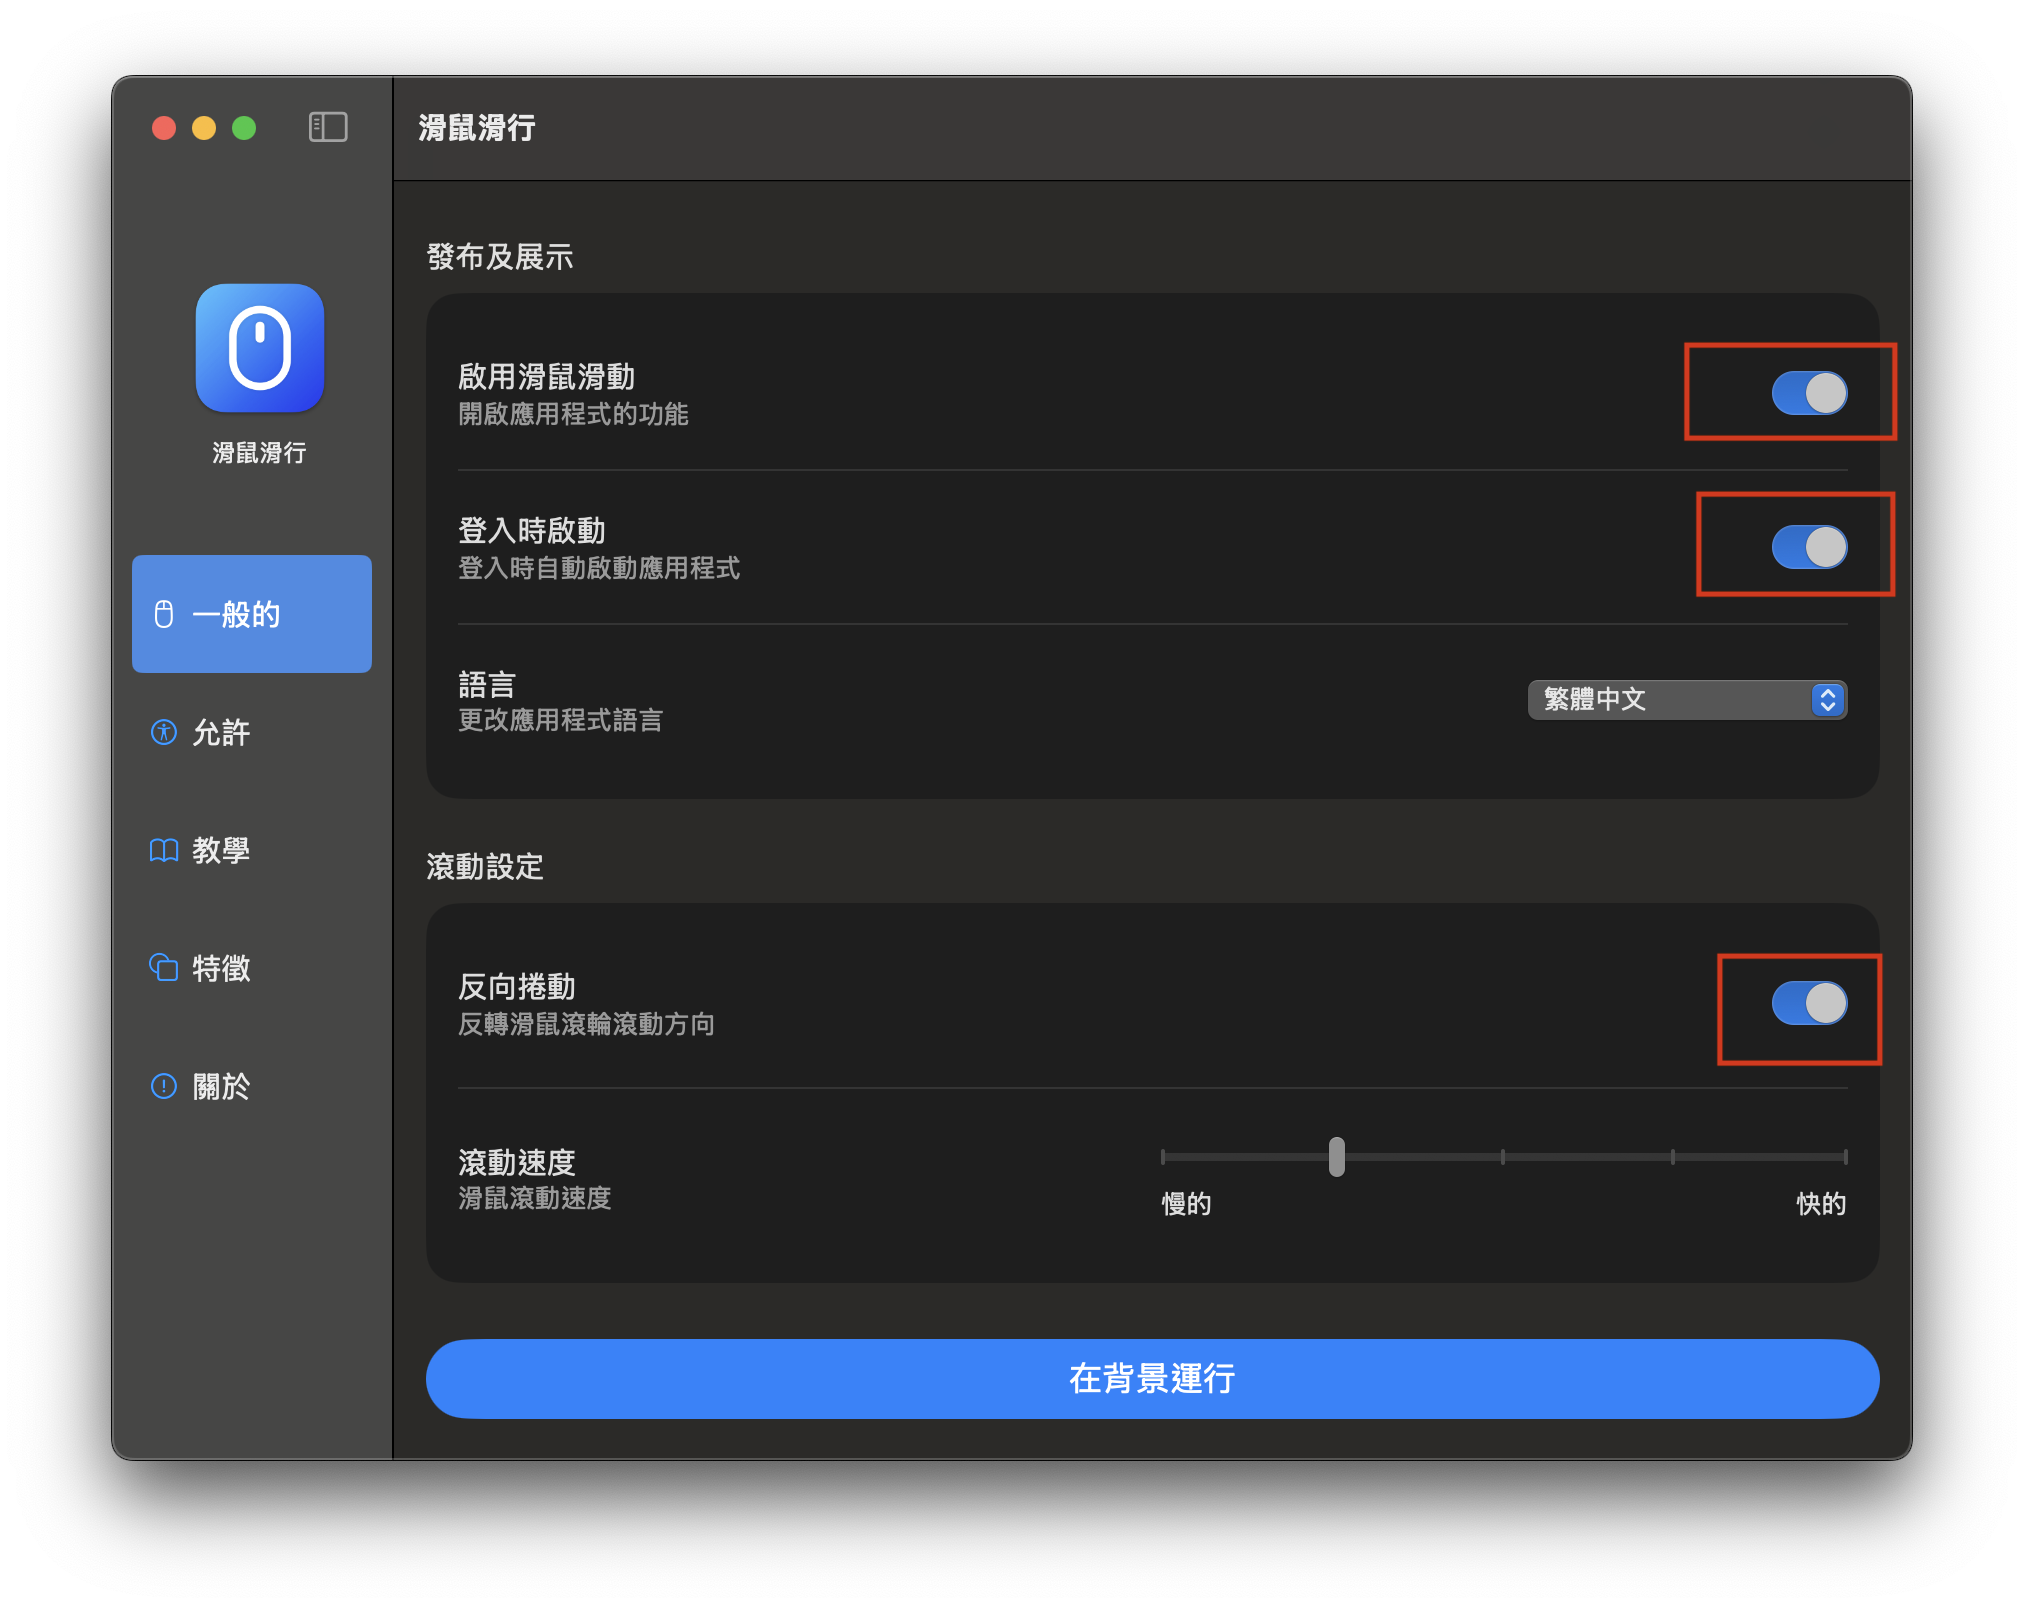The image size is (2024, 1608).
Task: Click the blue chevron arrows on language selector
Action: tap(1827, 700)
